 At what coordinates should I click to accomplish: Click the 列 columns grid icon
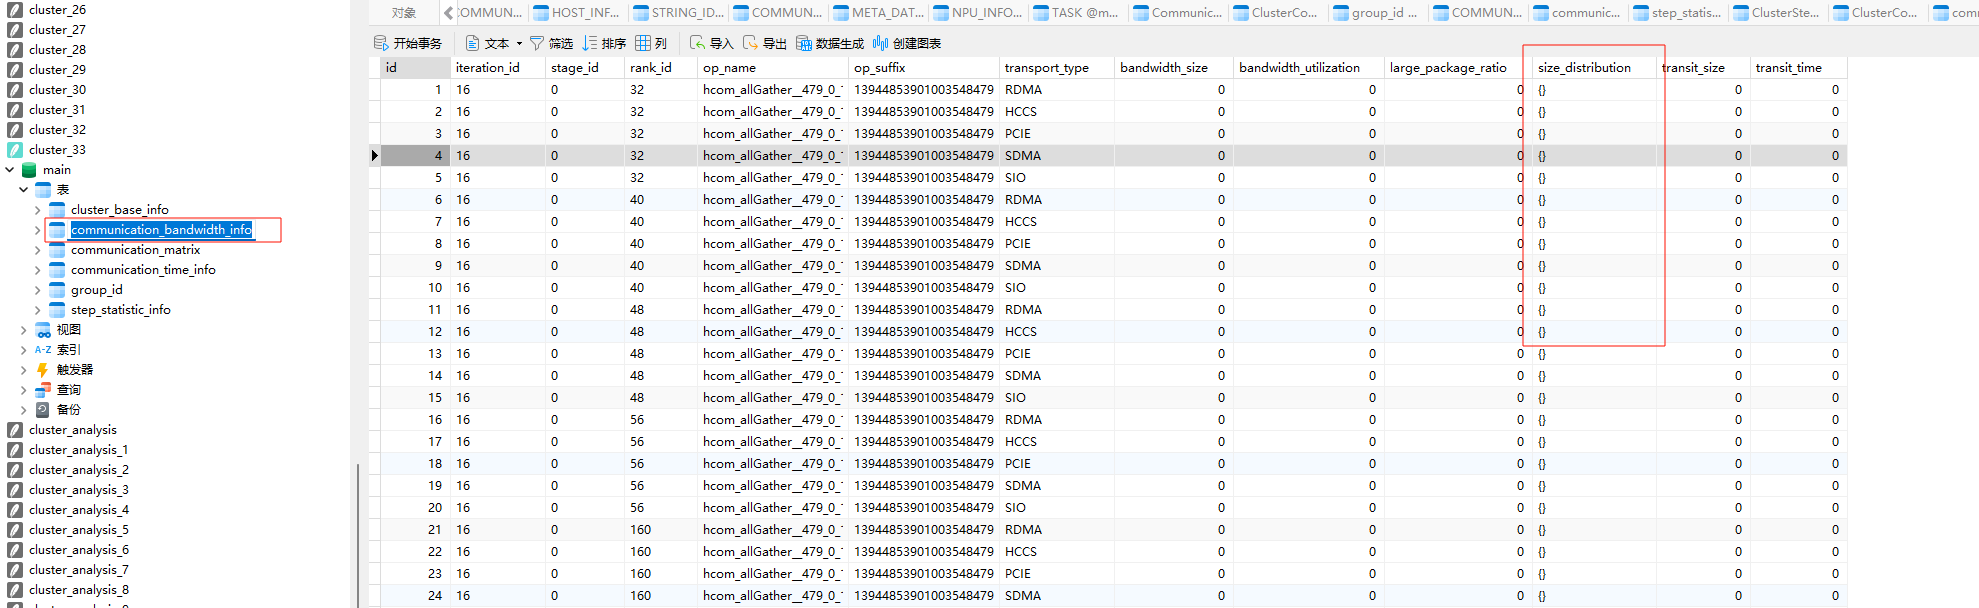[643, 43]
